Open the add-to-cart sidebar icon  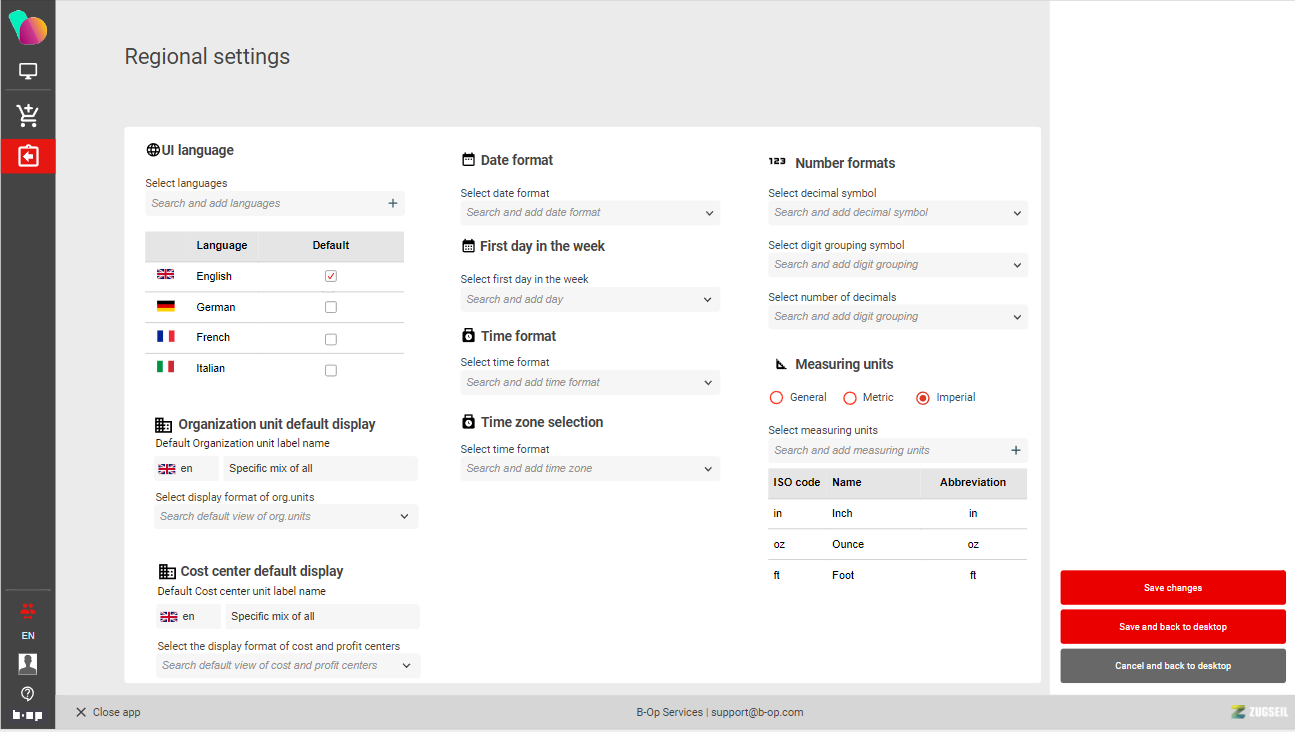[28, 115]
